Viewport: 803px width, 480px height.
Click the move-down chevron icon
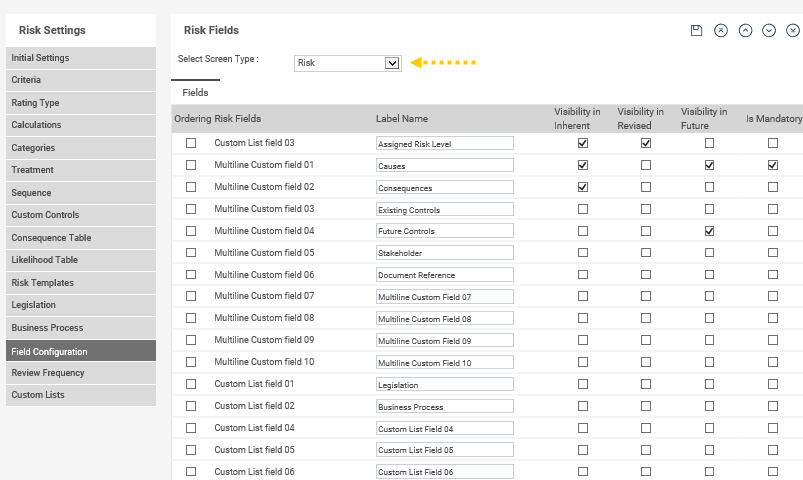[769, 31]
